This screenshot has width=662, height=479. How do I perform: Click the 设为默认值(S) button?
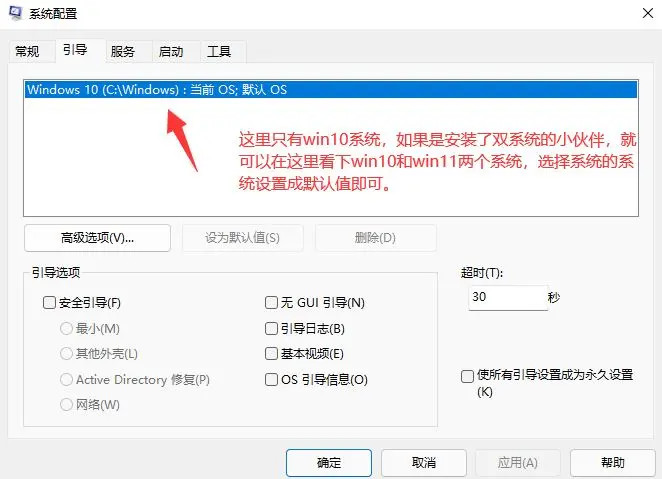tap(242, 238)
